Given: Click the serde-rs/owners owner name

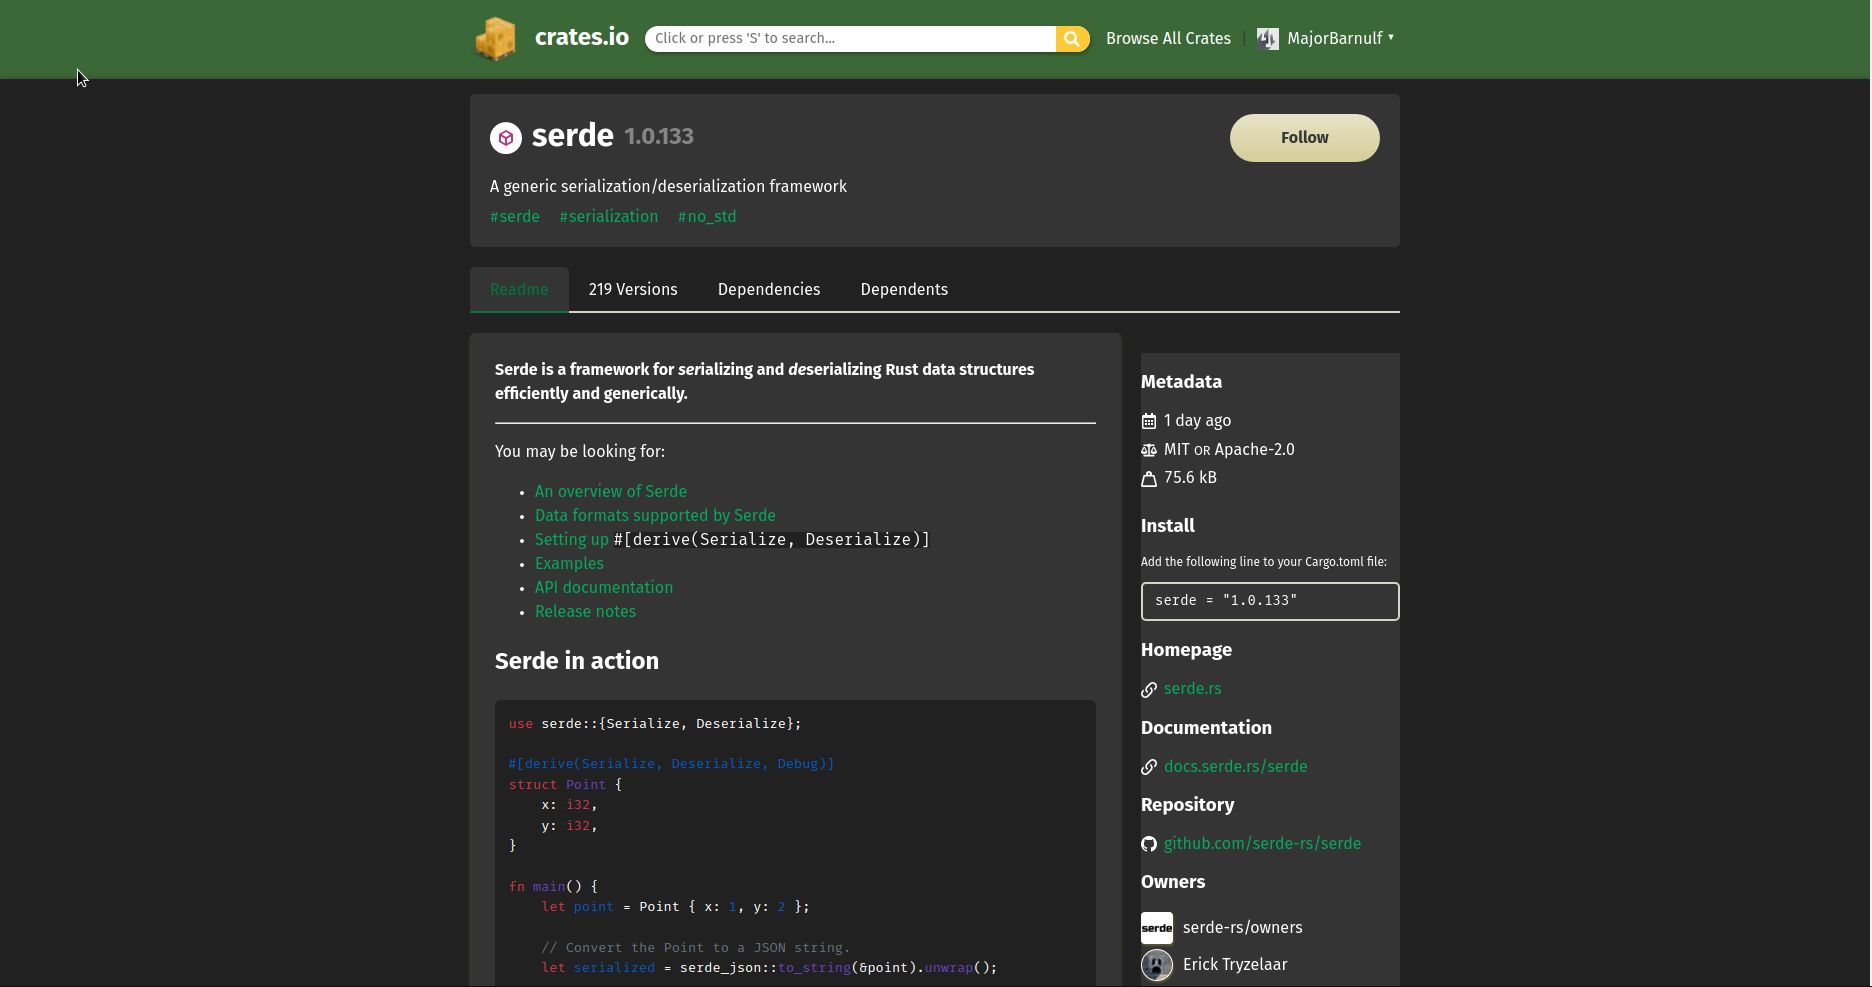Looking at the screenshot, I should coord(1243,928).
